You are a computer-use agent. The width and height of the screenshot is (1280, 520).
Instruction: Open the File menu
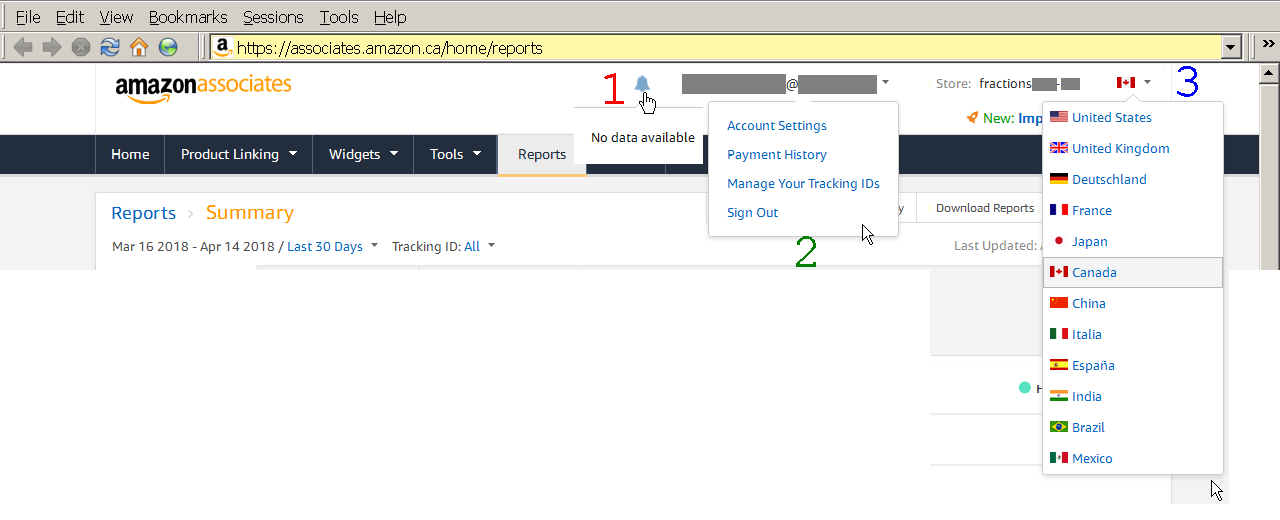(28, 17)
